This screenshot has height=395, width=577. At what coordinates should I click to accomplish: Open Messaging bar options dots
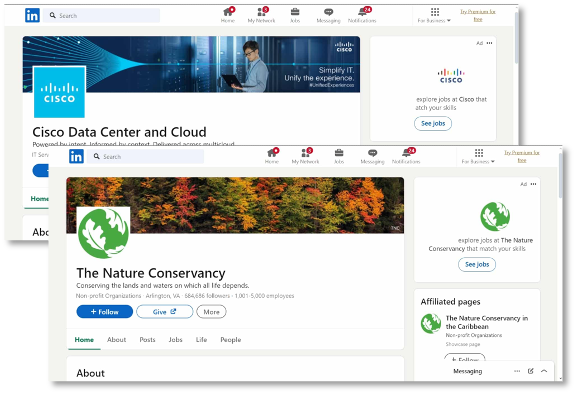click(x=517, y=371)
